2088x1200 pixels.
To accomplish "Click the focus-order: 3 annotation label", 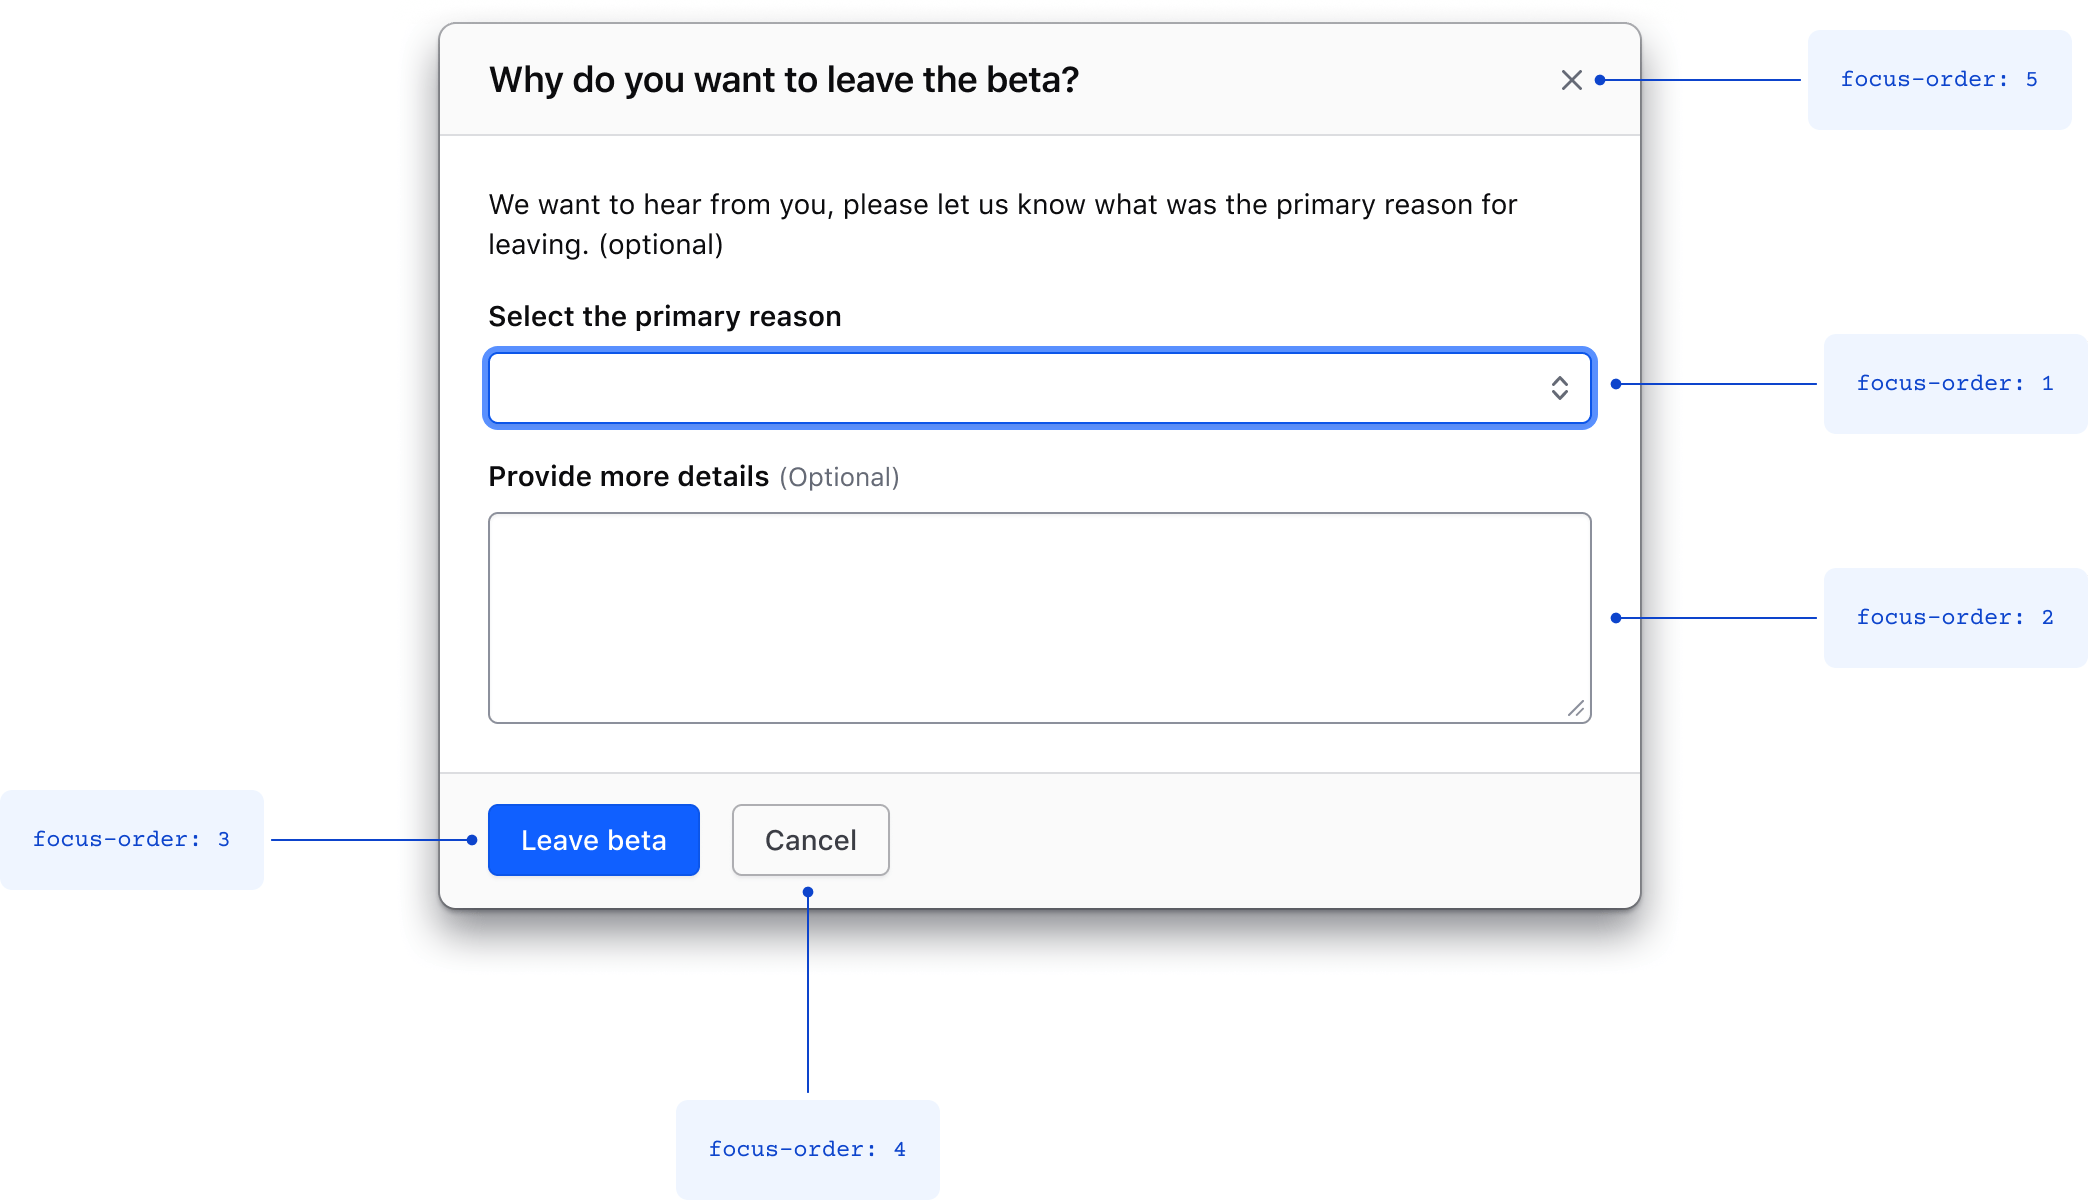I will [x=131, y=839].
